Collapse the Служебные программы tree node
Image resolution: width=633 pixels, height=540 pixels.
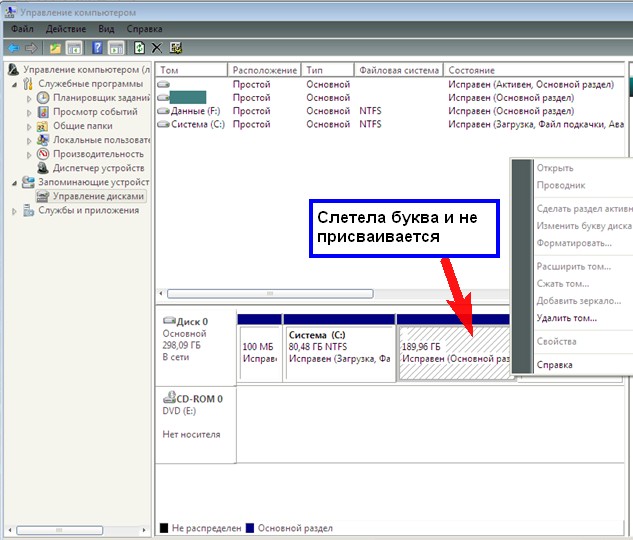pos(15,85)
